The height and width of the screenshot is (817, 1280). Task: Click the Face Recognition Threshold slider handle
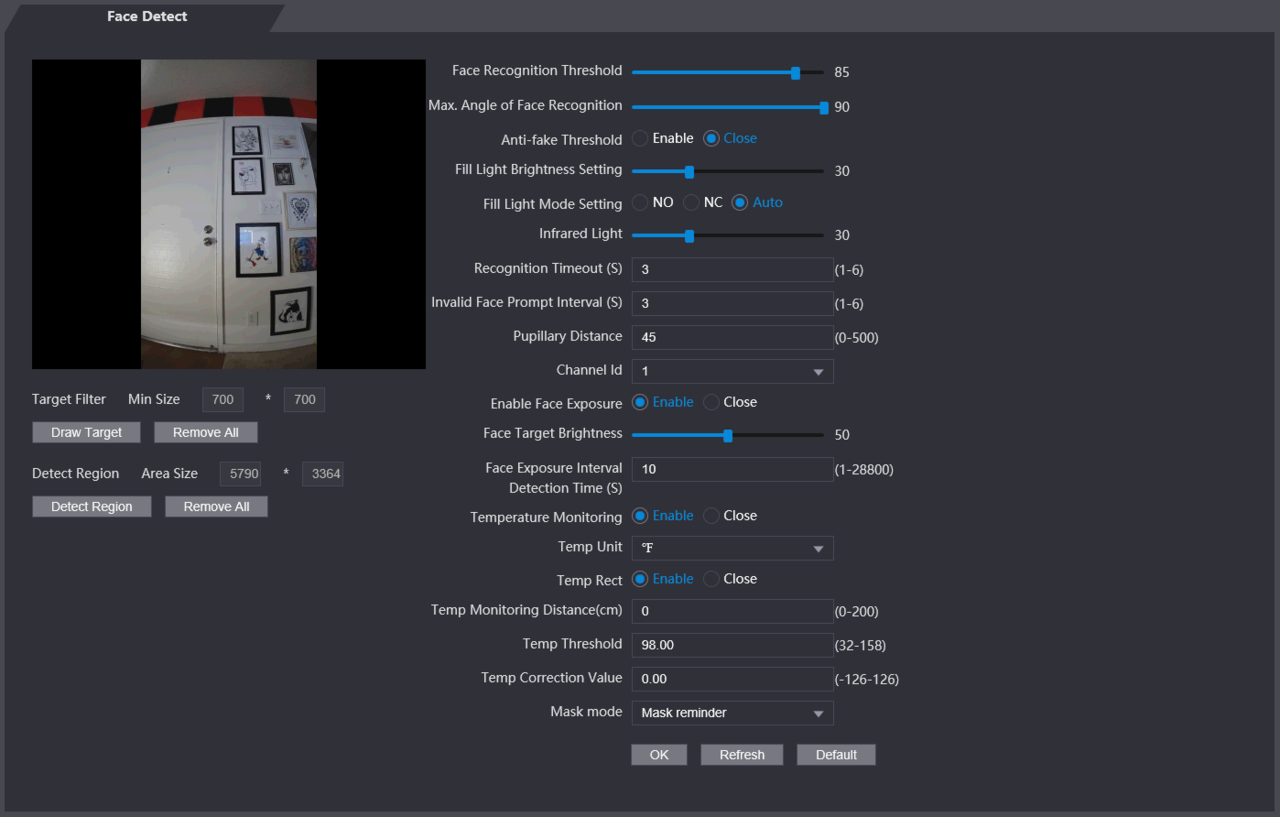(x=796, y=72)
